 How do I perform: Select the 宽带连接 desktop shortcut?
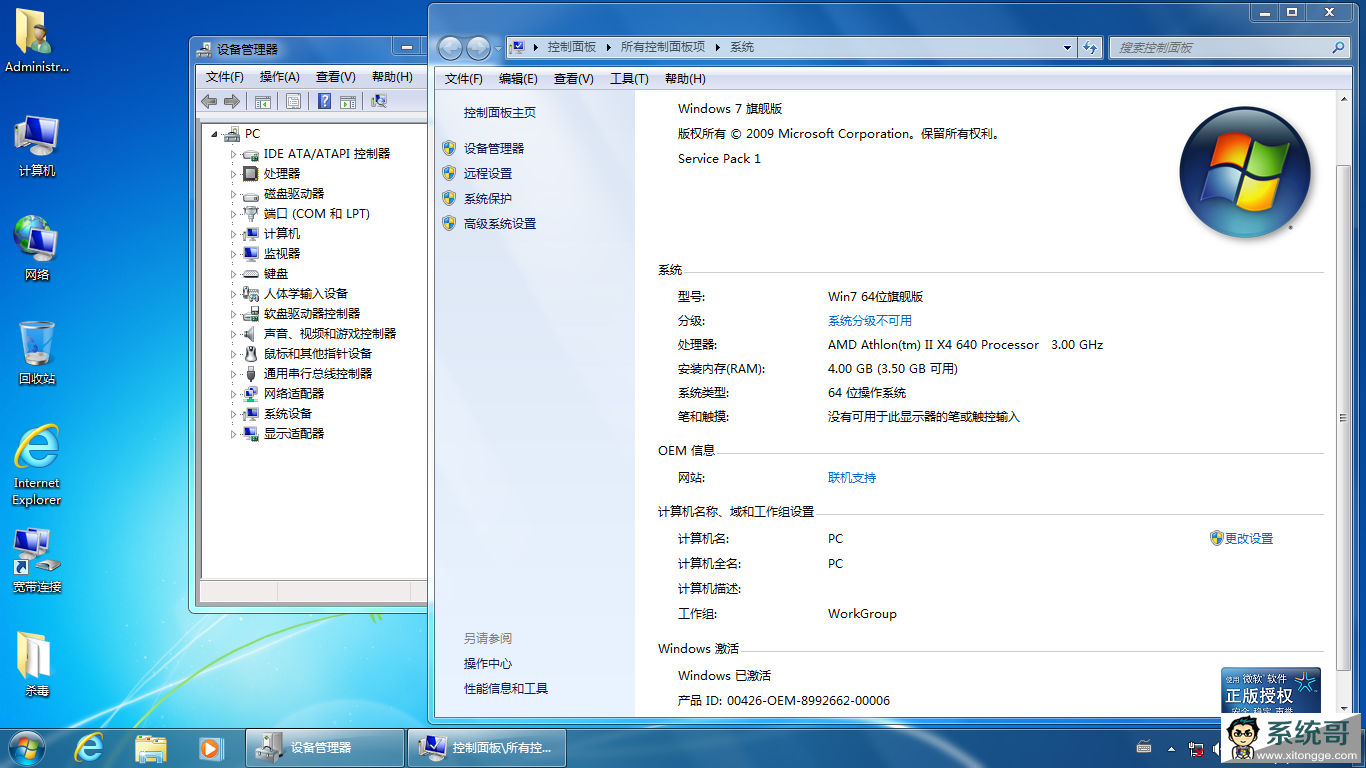click(x=37, y=560)
